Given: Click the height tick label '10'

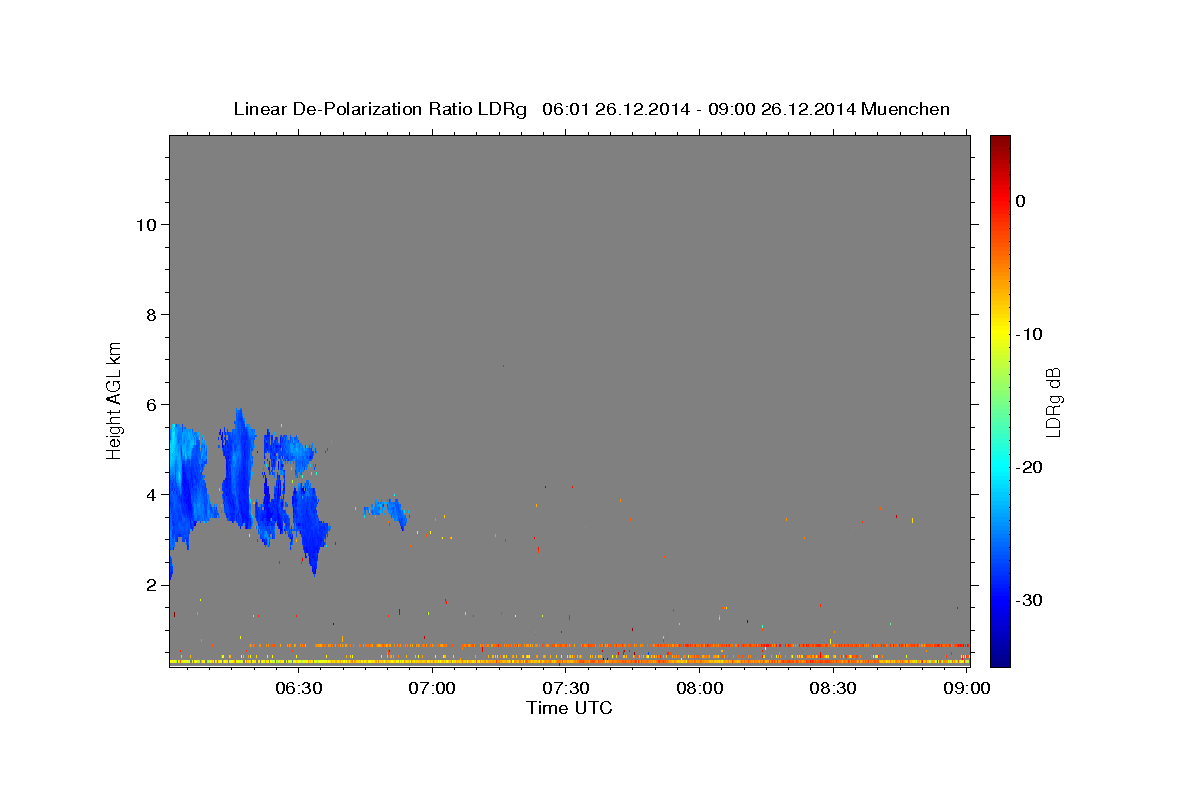Looking at the screenshot, I should [x=146, y=225].
